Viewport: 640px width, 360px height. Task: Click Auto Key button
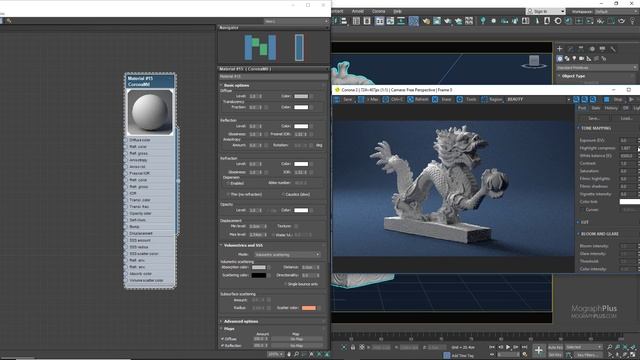555,347
